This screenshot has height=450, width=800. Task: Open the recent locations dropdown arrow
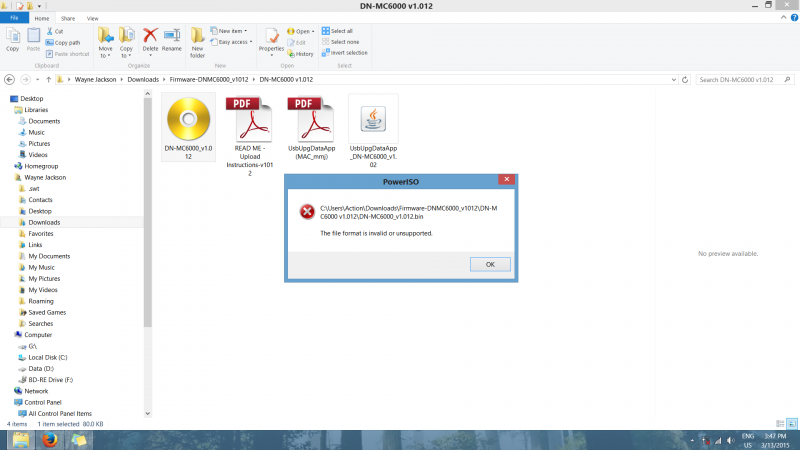pyautogui.click(x=38, y=80)
